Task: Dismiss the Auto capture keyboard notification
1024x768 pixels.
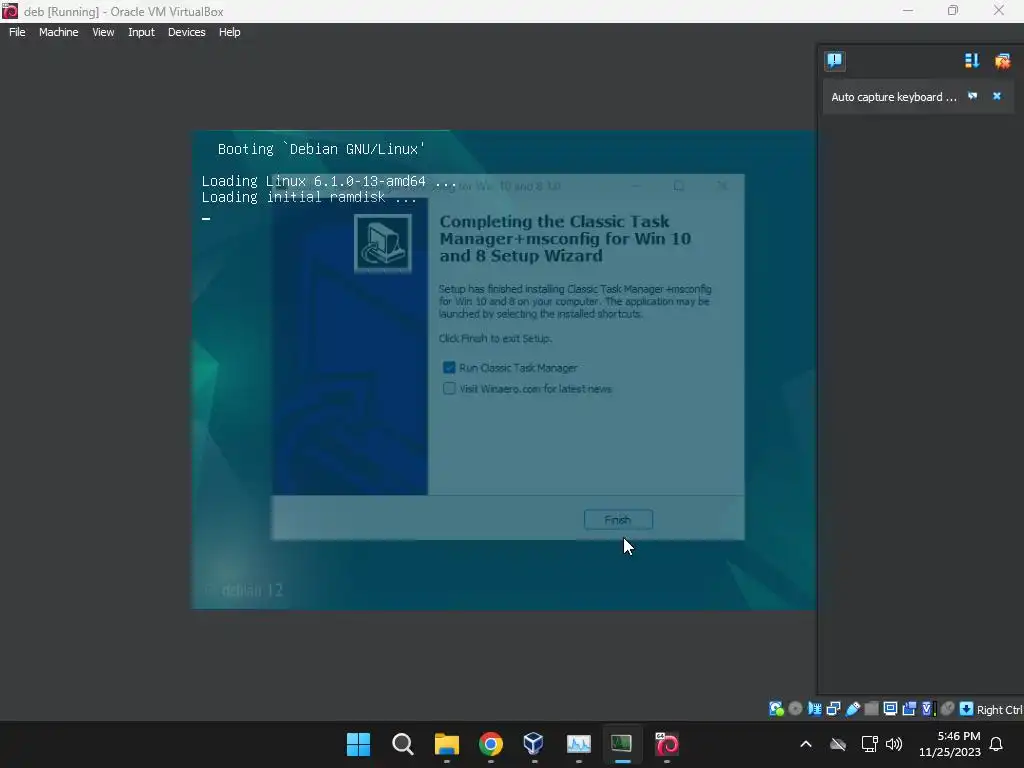Action: (997, 96)
